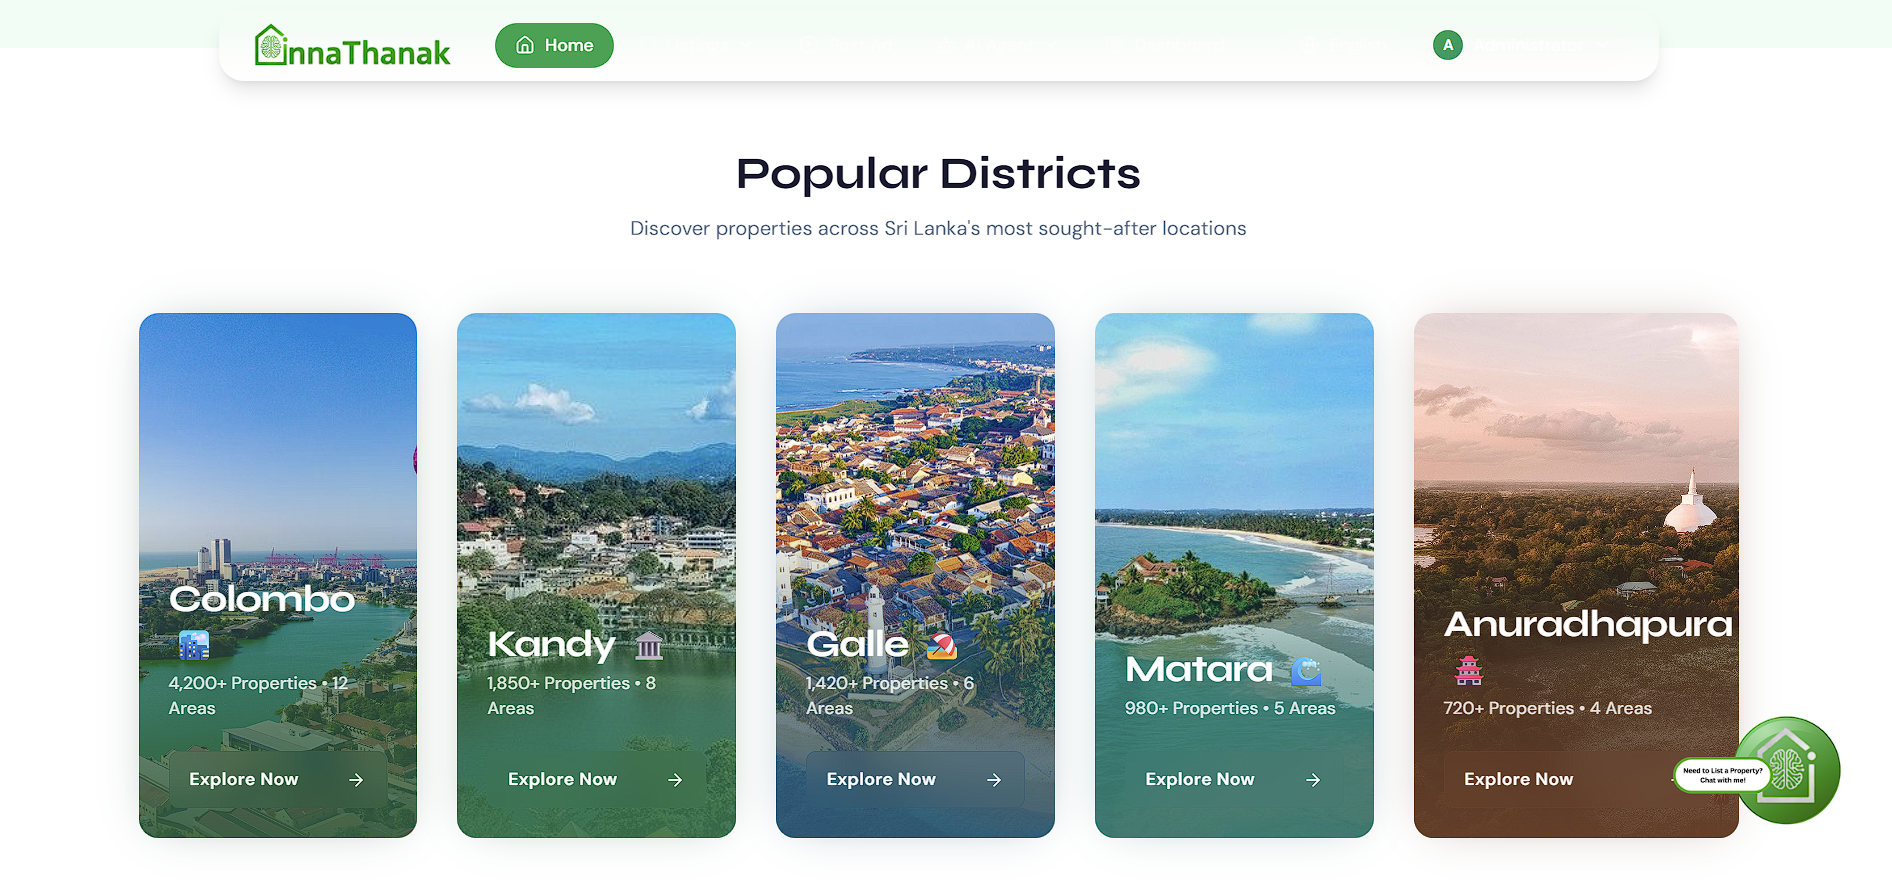Click '1,850+ Properties • 8 Areas' text
This screenshot has width=1892, height=895.
[571, 695]
